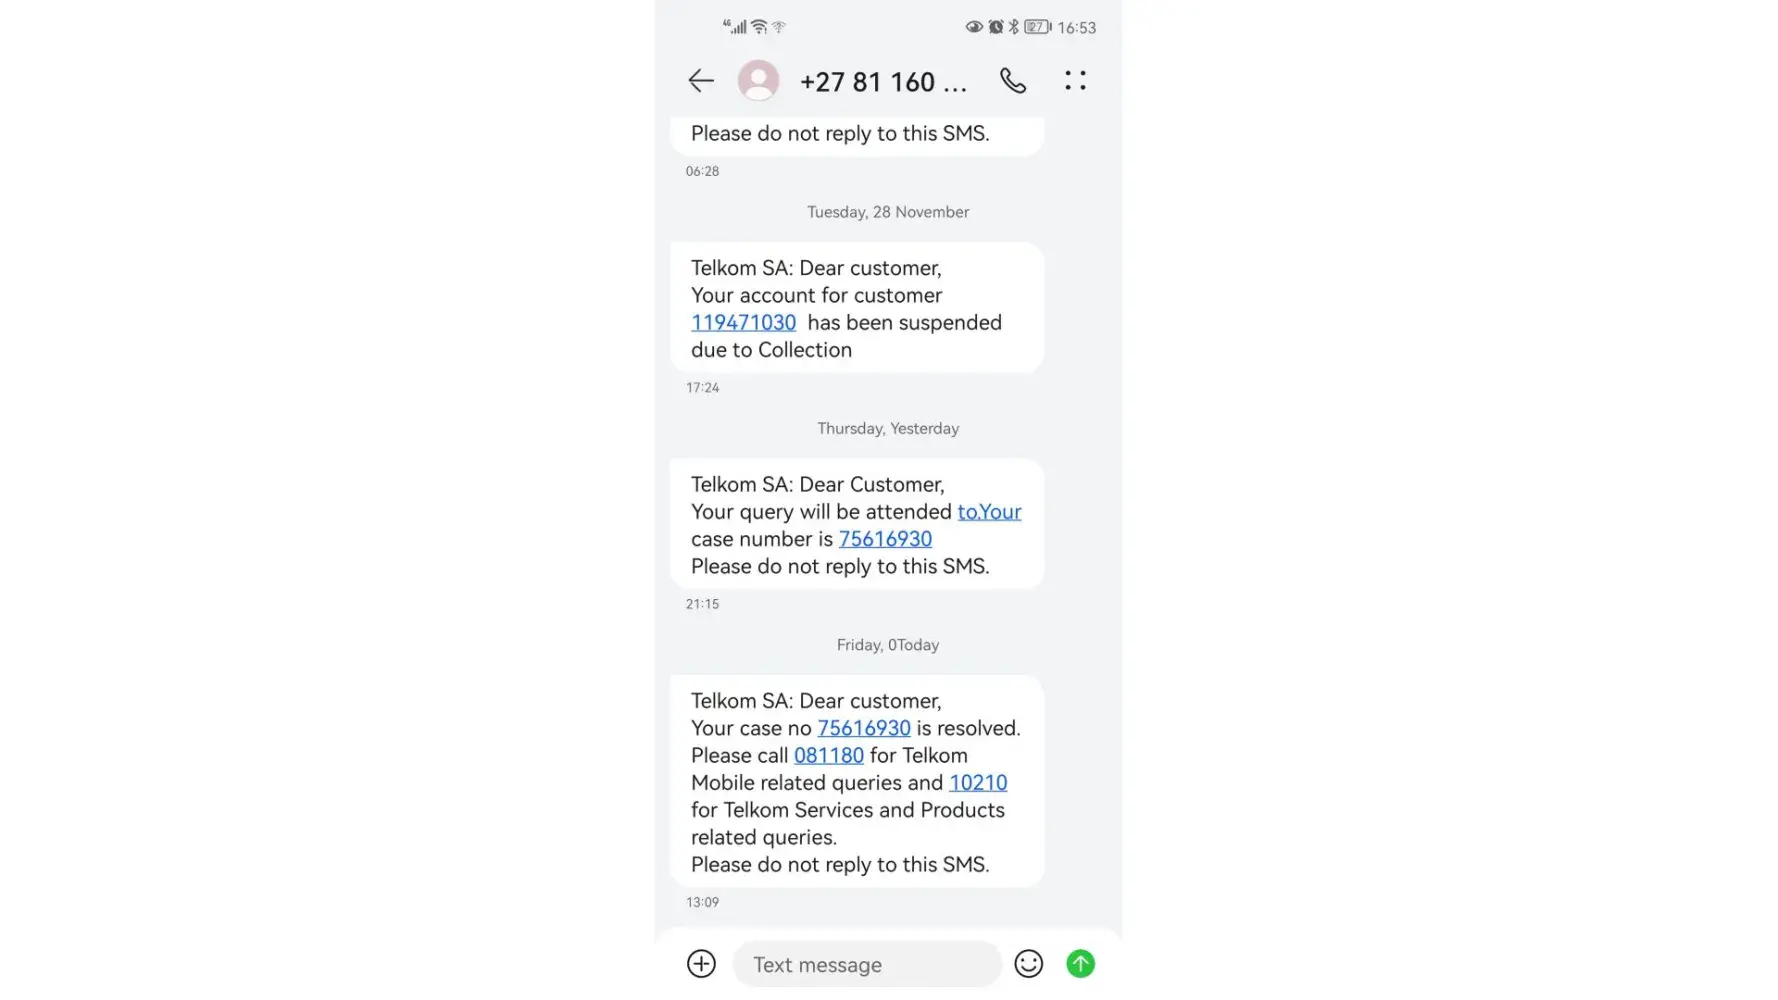Tap 75616930 link in resolved message
The height and width of the screenshot is (1000, 1778).
(864, 729)
